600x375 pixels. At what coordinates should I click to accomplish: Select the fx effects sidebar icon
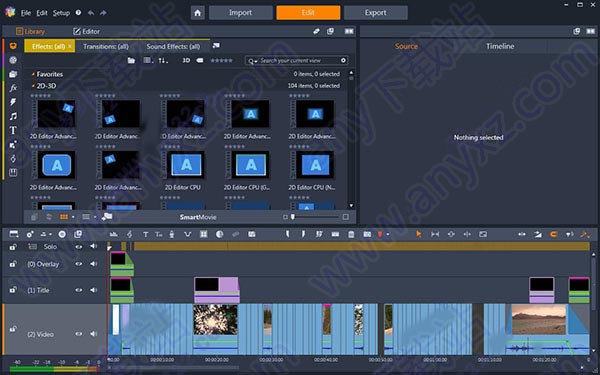(13, 88)
